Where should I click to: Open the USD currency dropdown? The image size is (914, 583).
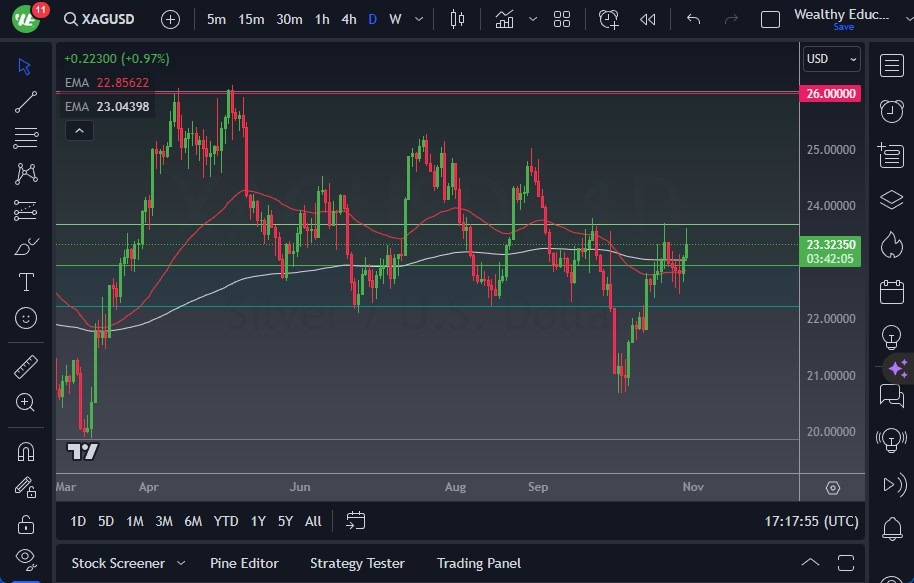[831, 59]
